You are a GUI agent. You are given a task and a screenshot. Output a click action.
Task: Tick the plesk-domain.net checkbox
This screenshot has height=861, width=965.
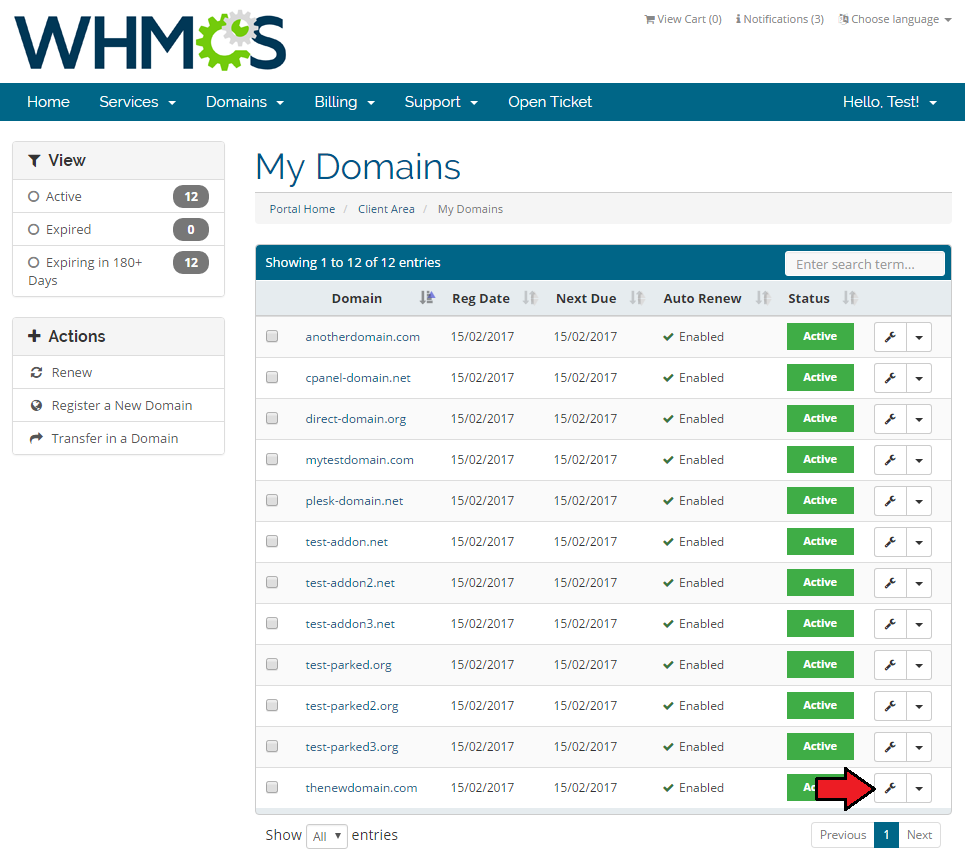pyautogui.click(x=272, y=500)
